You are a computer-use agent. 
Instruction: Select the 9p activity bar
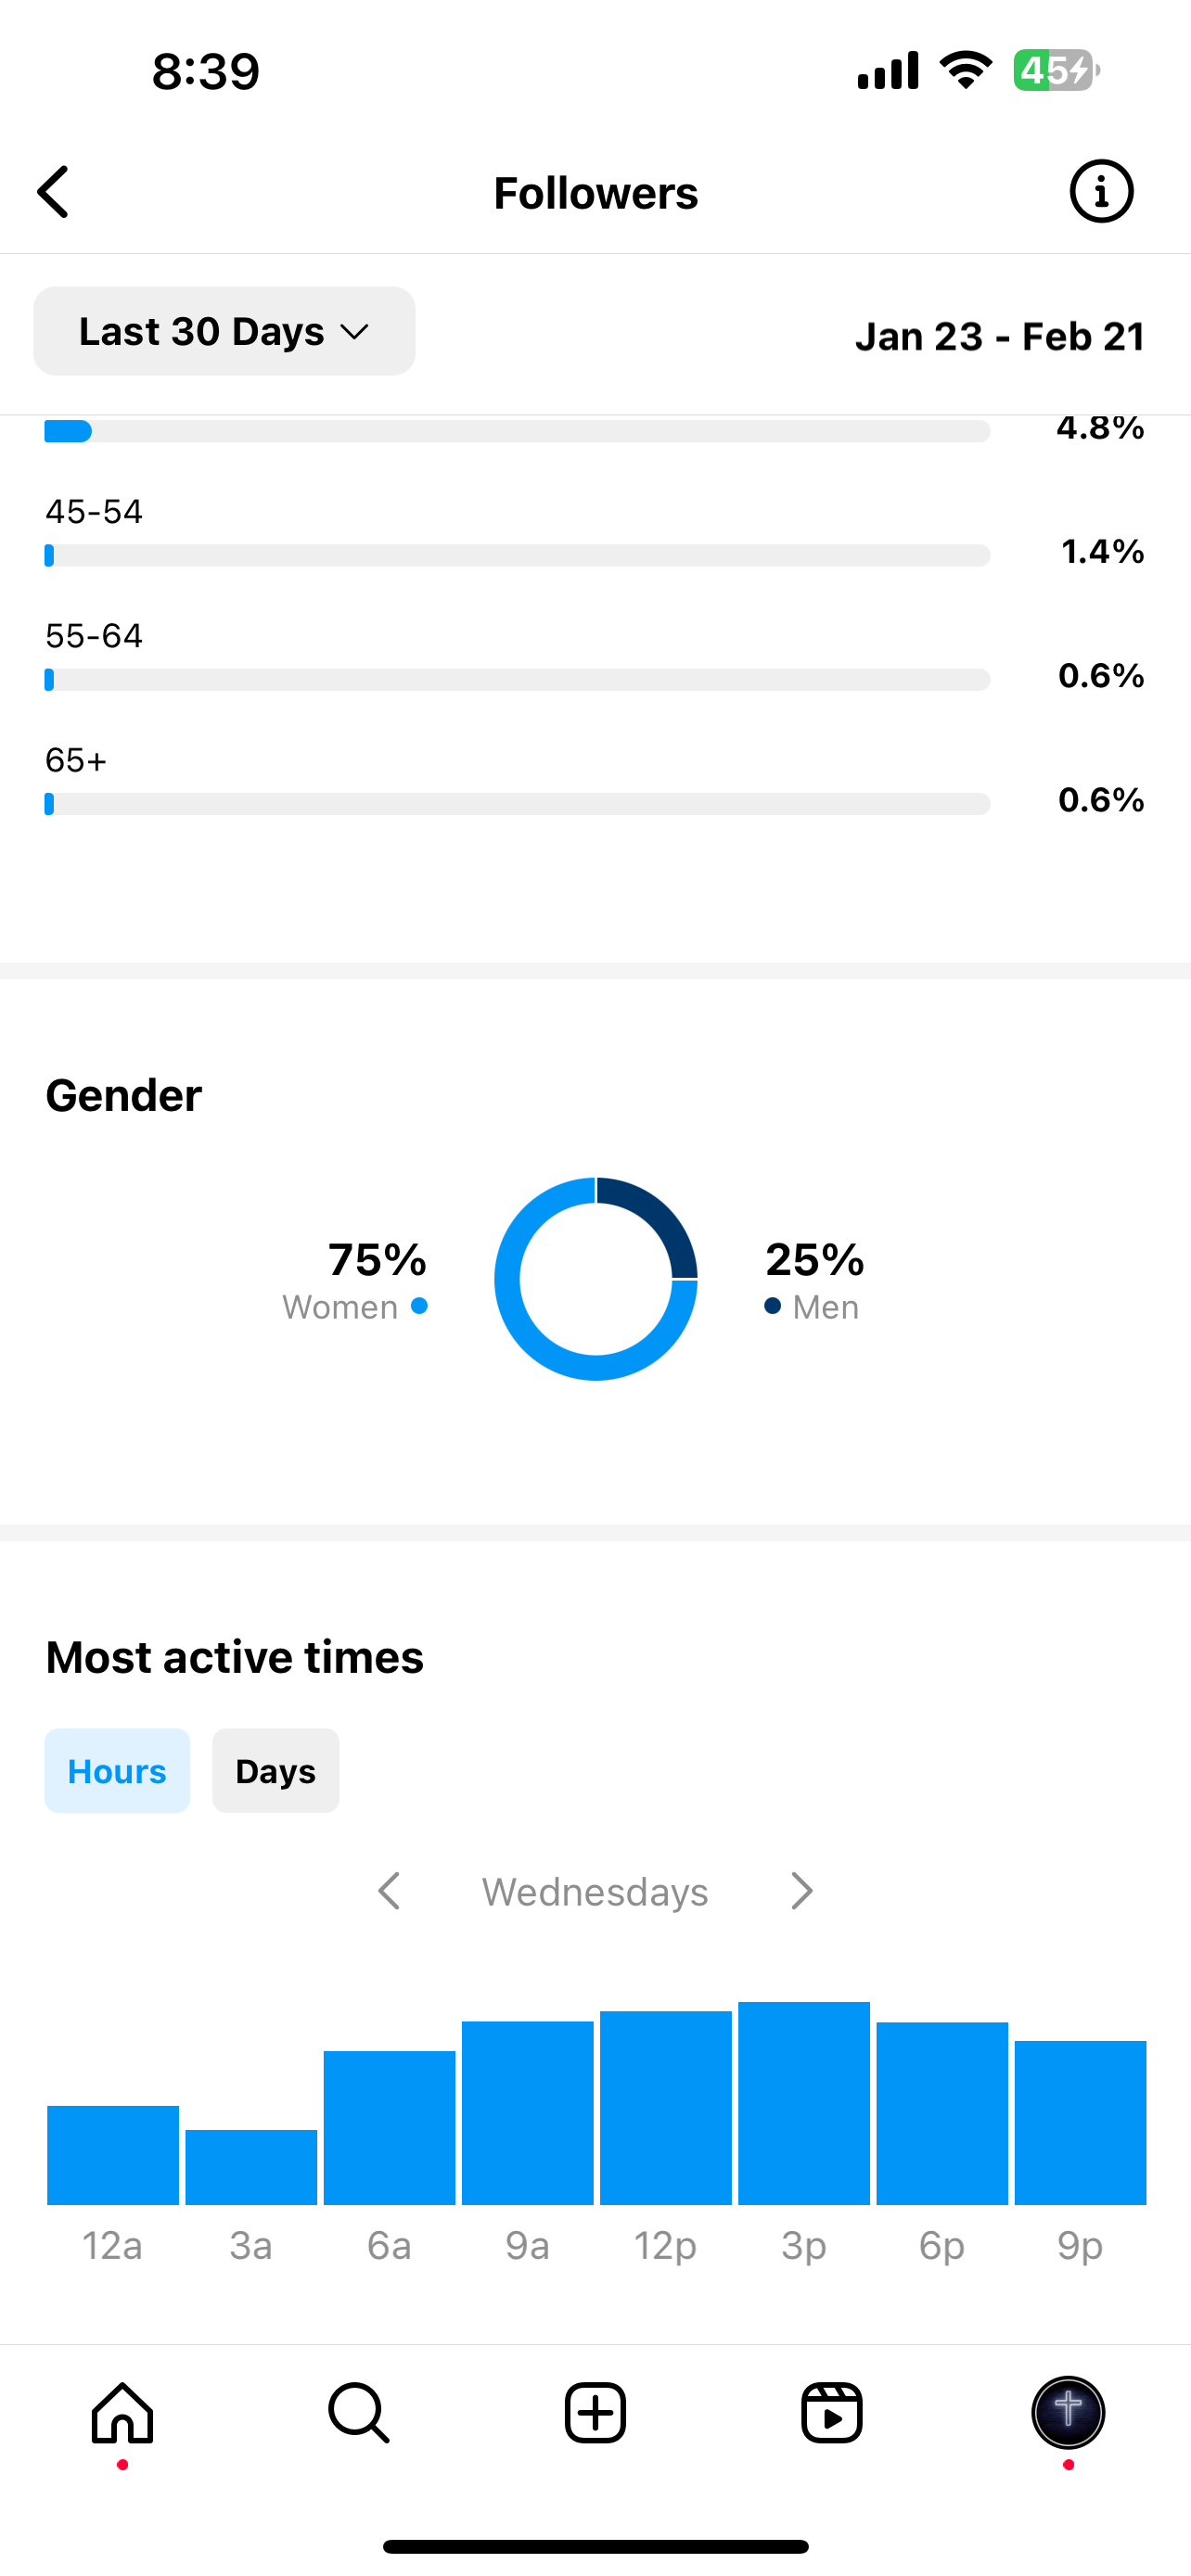coord(1080,2123)
